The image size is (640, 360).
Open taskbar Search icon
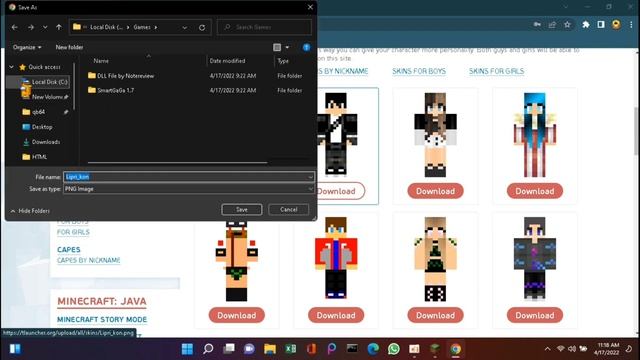tap(208, 349)
